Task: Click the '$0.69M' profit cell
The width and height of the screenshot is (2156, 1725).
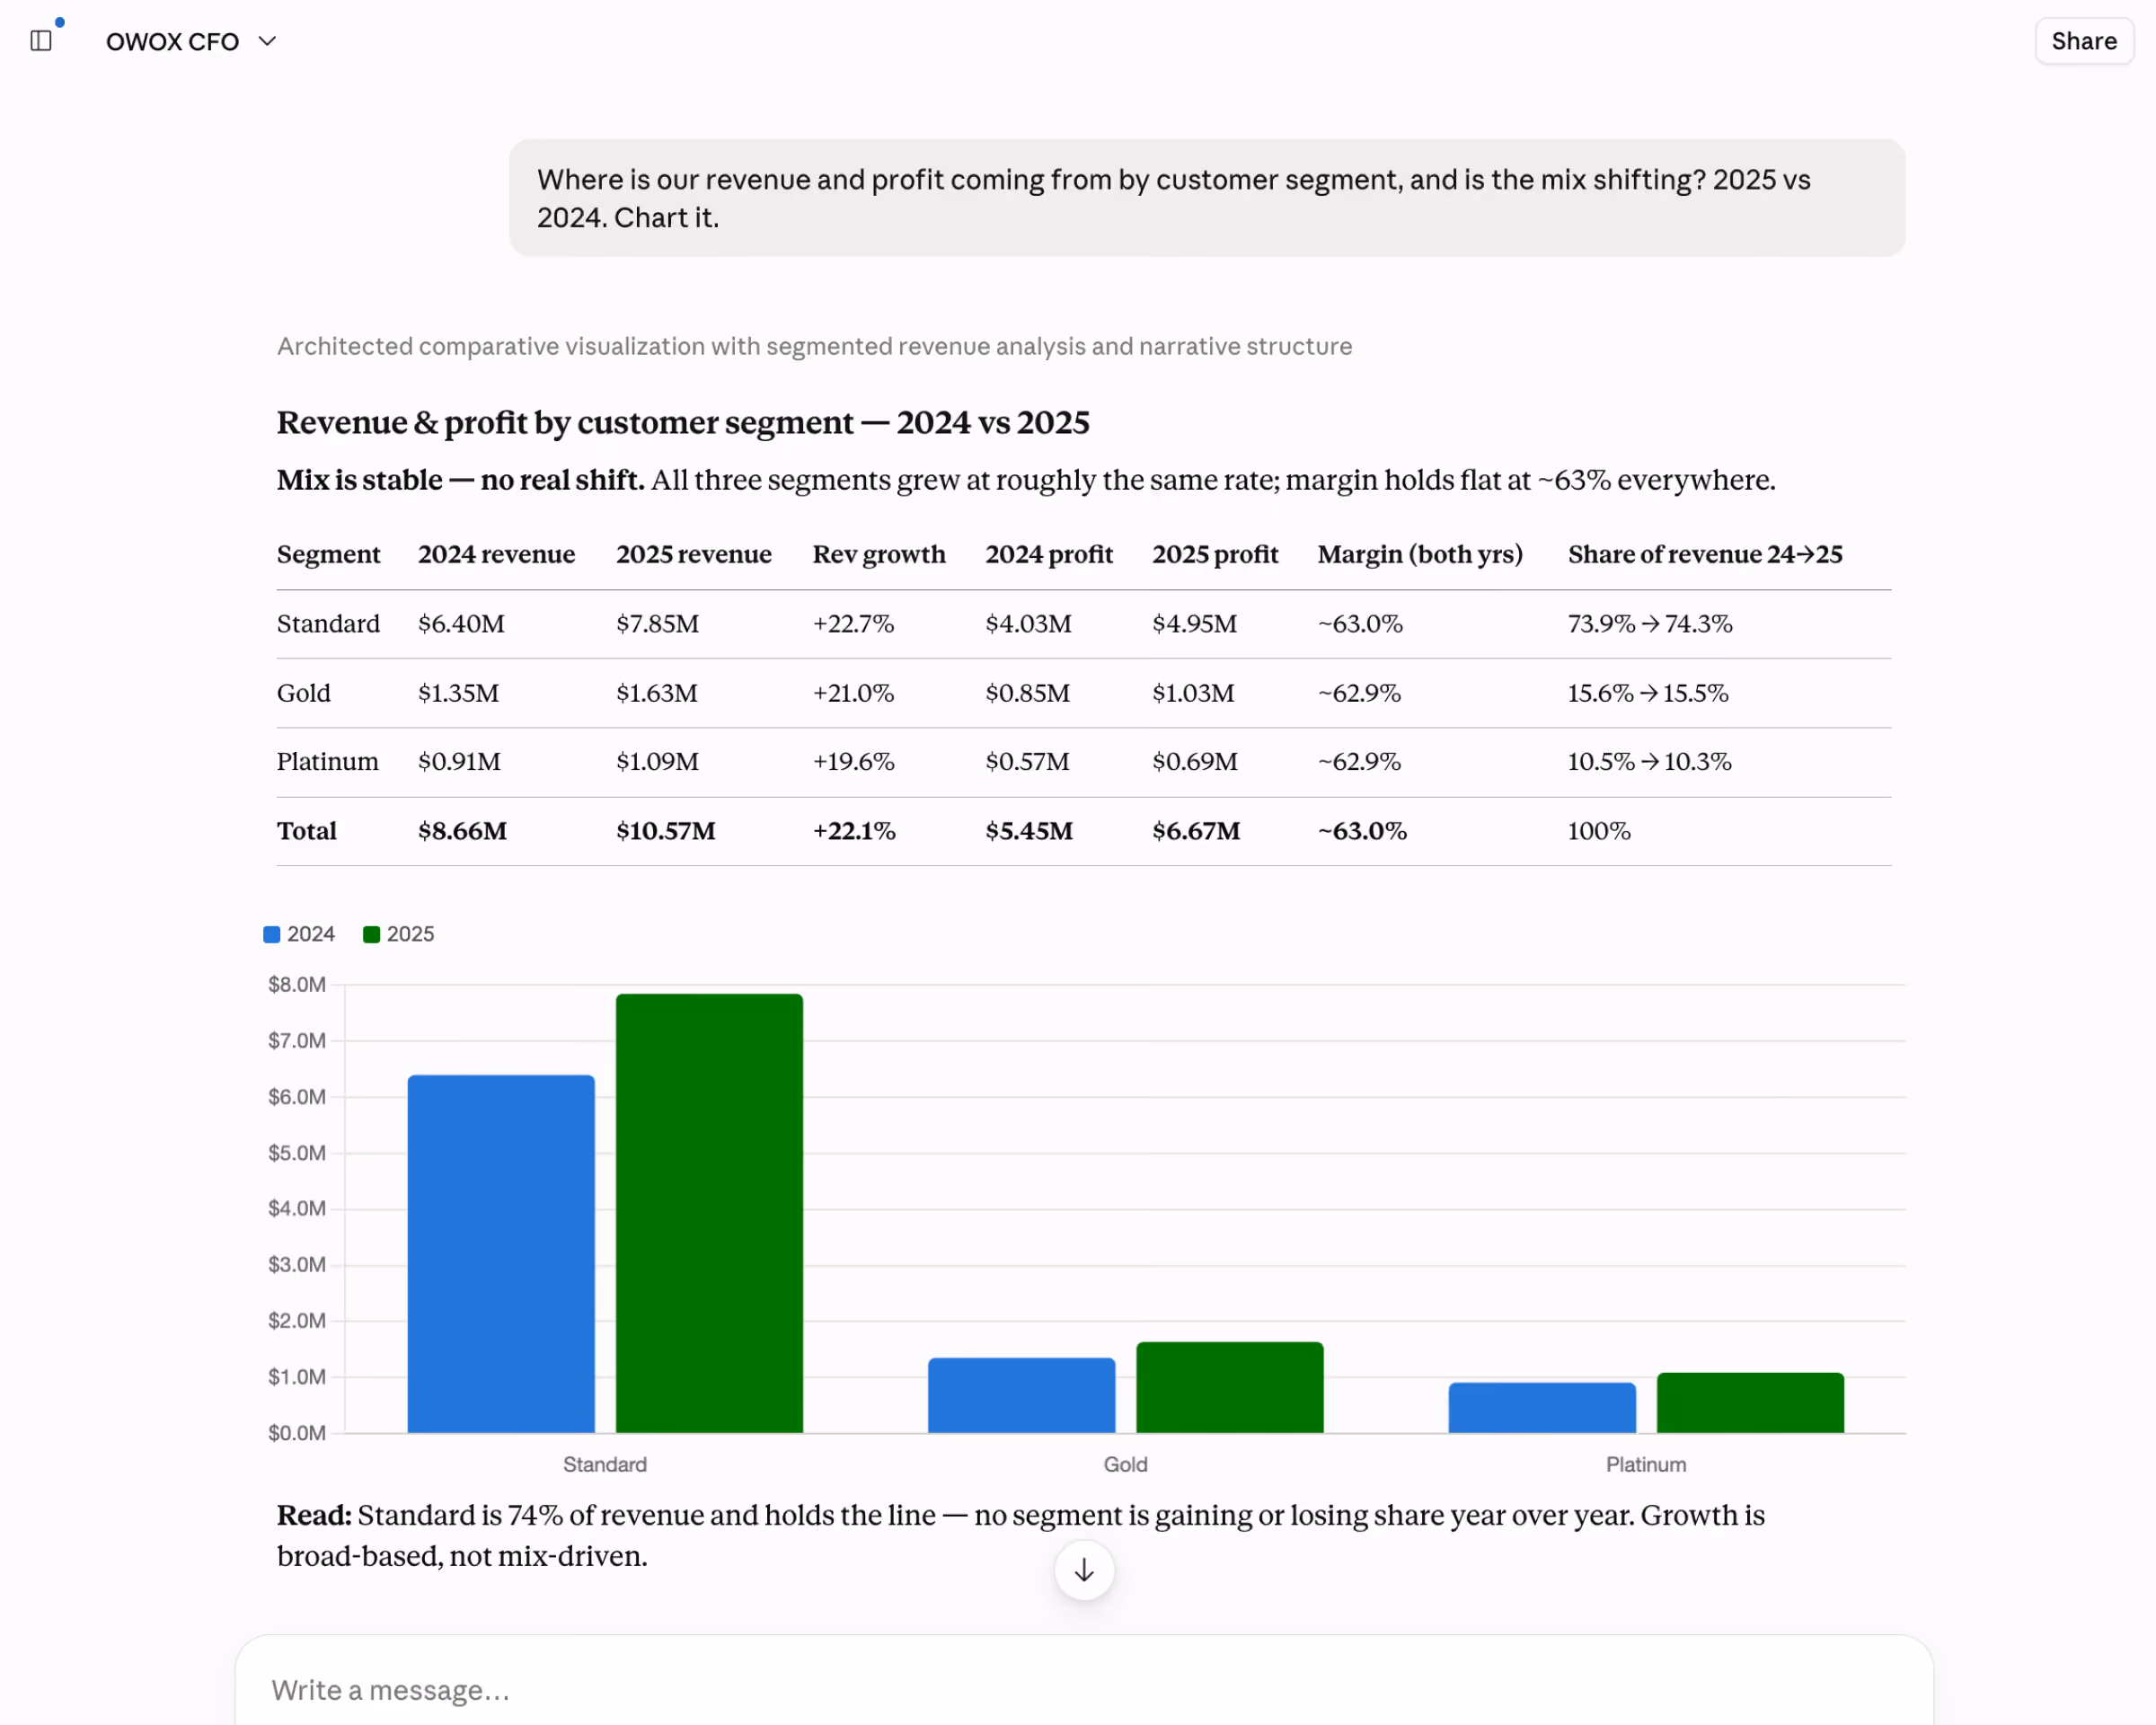Action: point(1194,761)
